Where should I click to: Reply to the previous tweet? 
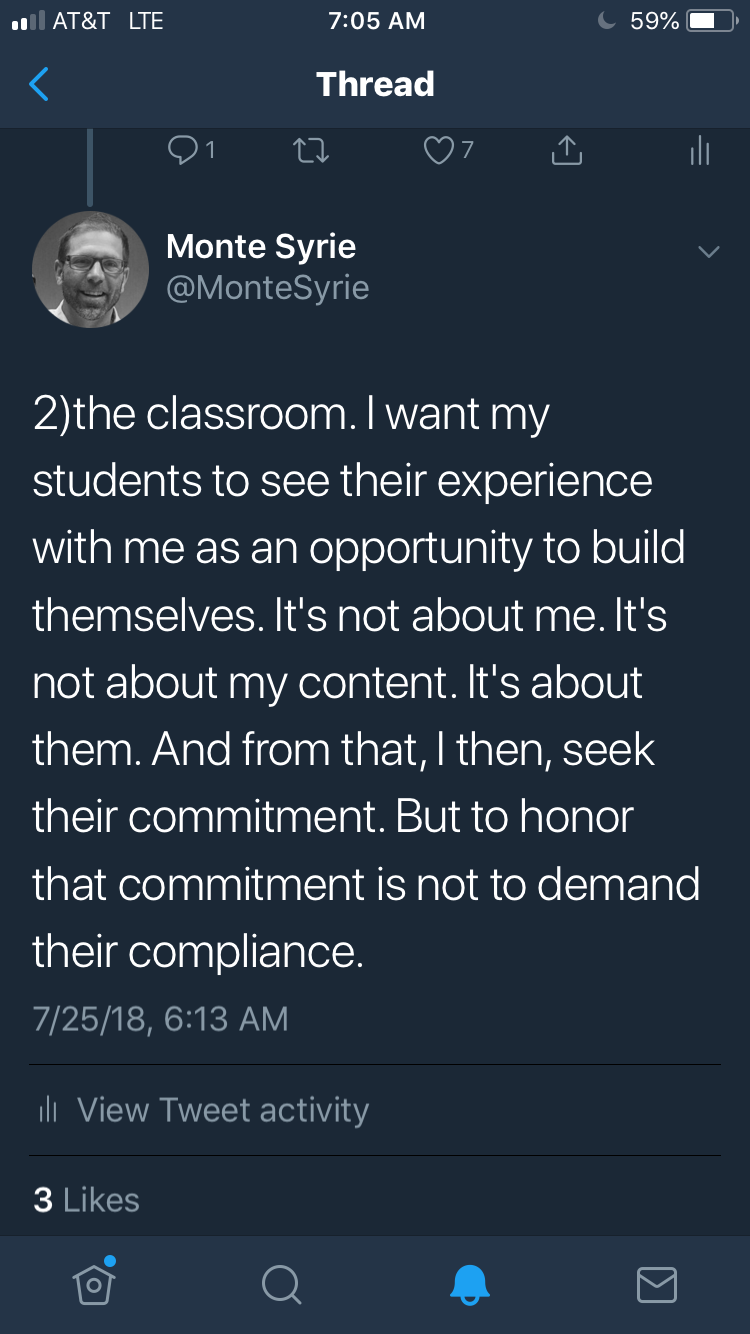(x=184, y=150)
